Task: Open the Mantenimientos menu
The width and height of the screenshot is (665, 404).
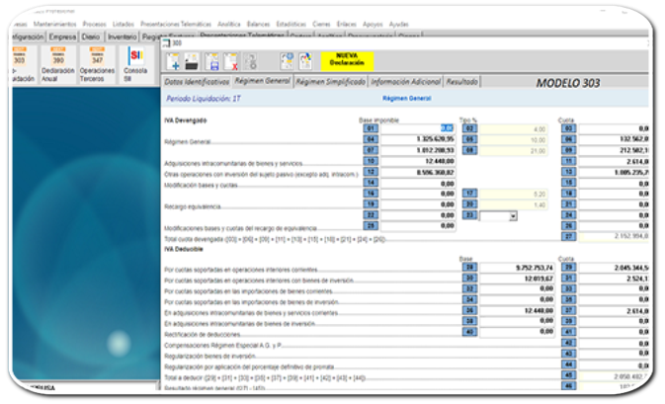Action: (x=55, y=24)
